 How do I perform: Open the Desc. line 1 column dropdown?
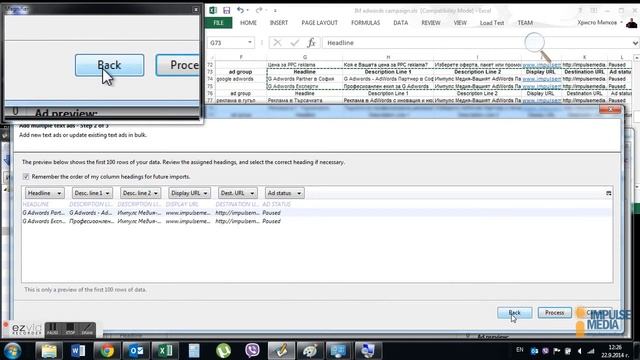(92, 193)
